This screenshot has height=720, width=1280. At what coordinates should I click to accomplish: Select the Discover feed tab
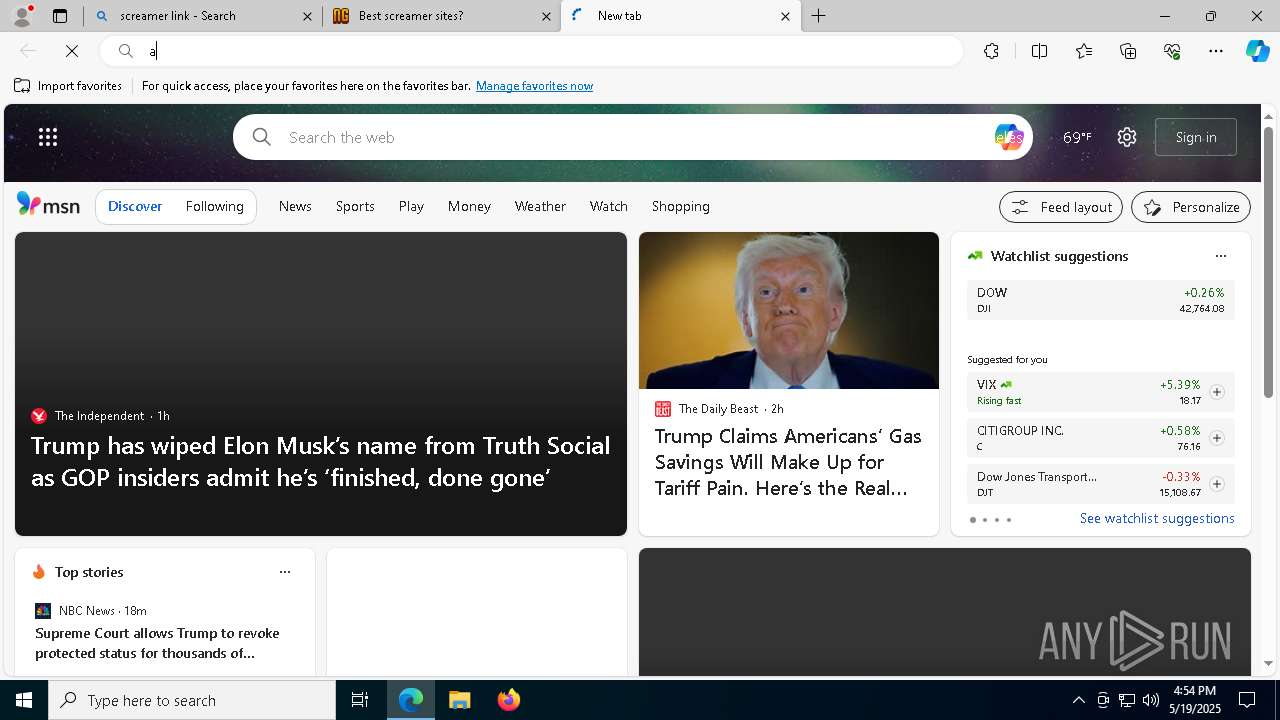tap(135, 206)
